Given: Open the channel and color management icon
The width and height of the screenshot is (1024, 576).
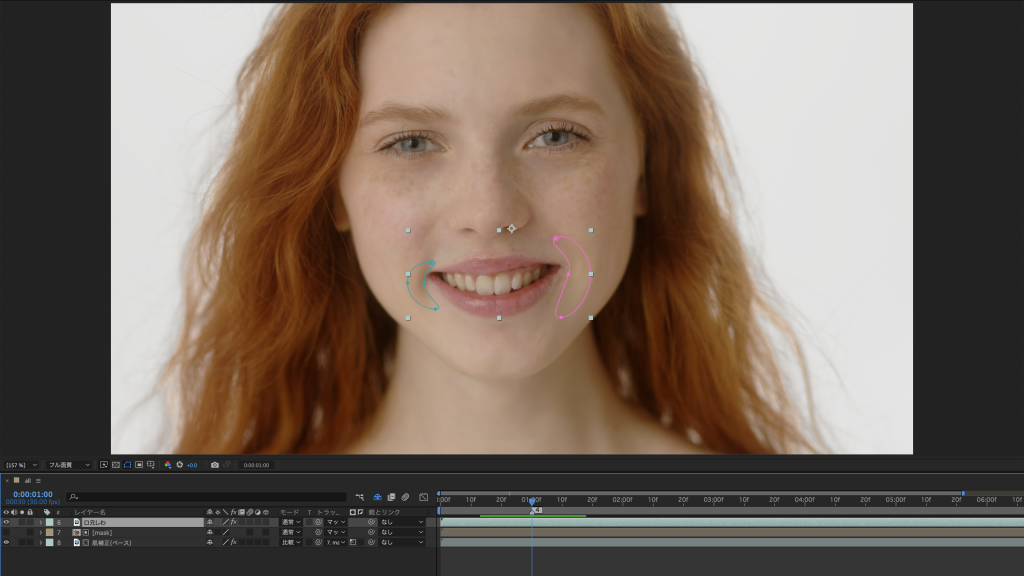Looking at the screenshot, I should point(168,465).
